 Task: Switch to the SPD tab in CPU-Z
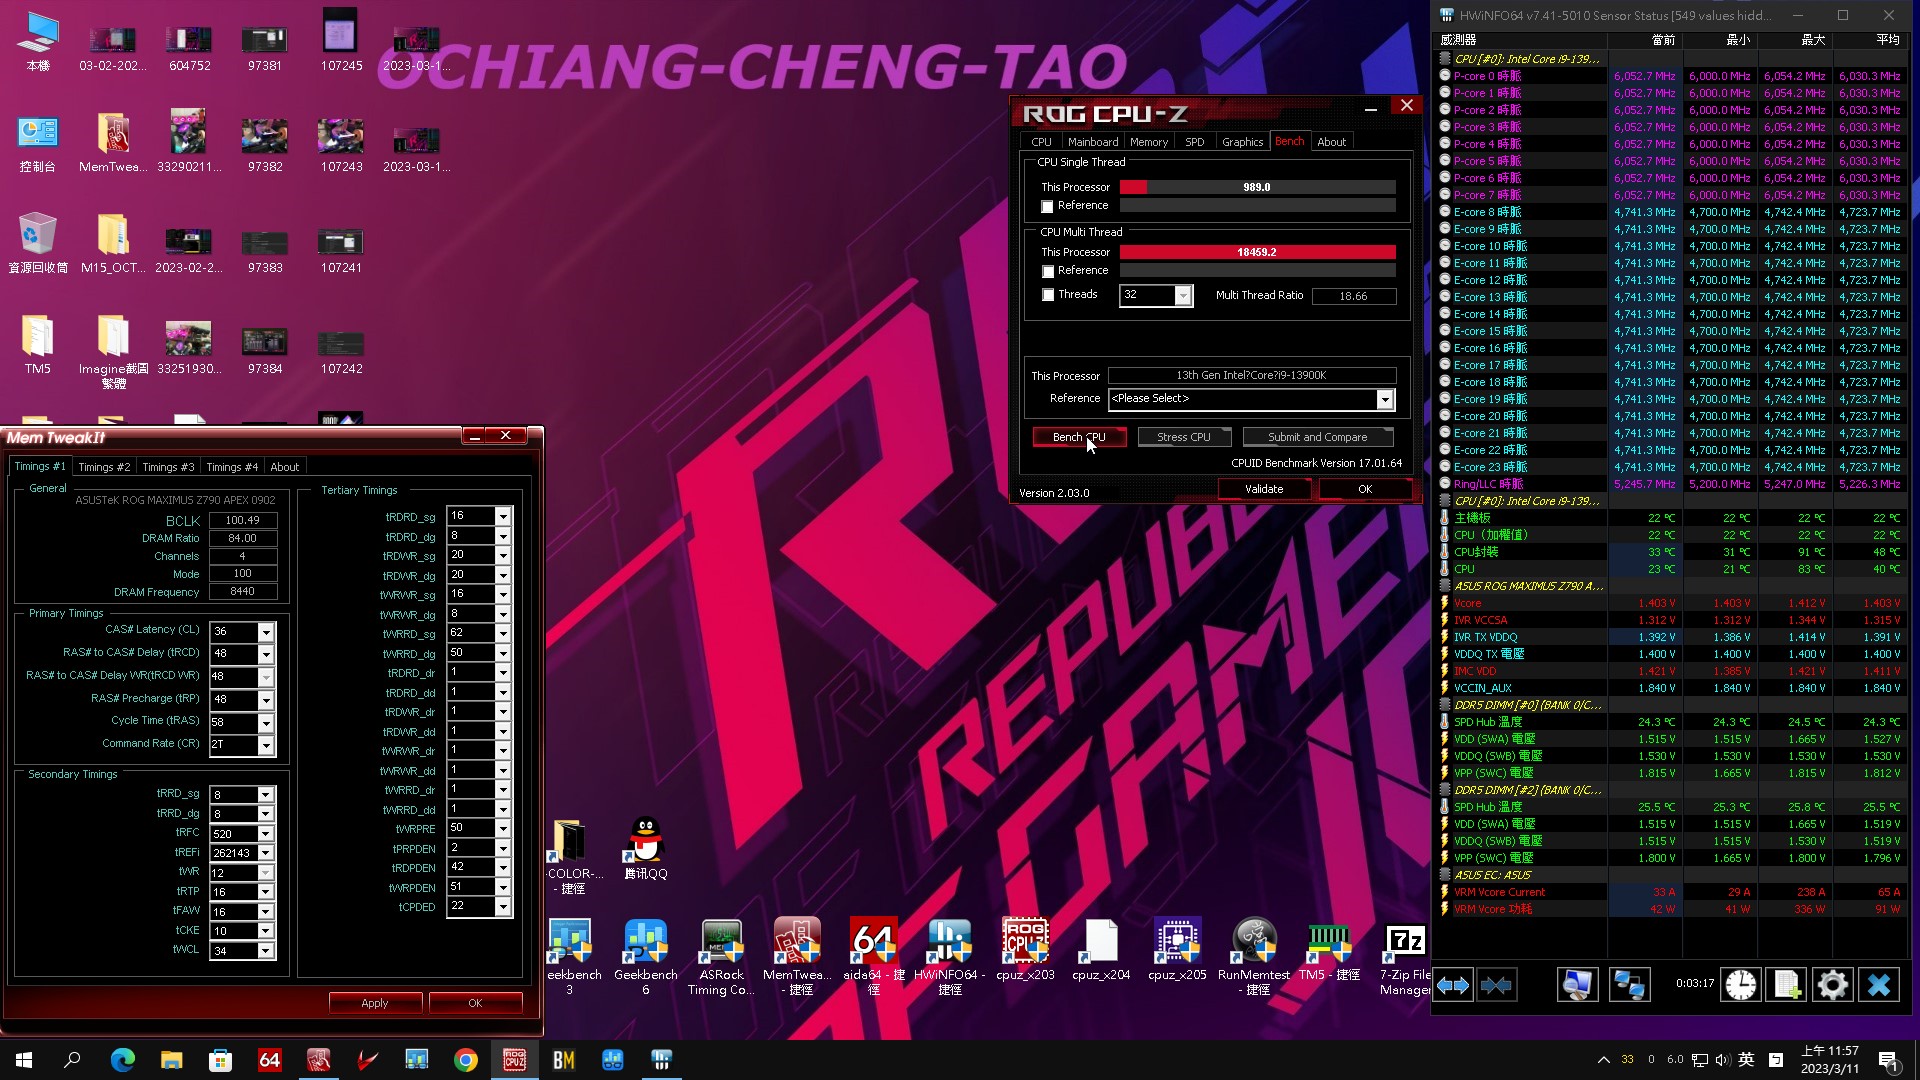[1194, 142]
